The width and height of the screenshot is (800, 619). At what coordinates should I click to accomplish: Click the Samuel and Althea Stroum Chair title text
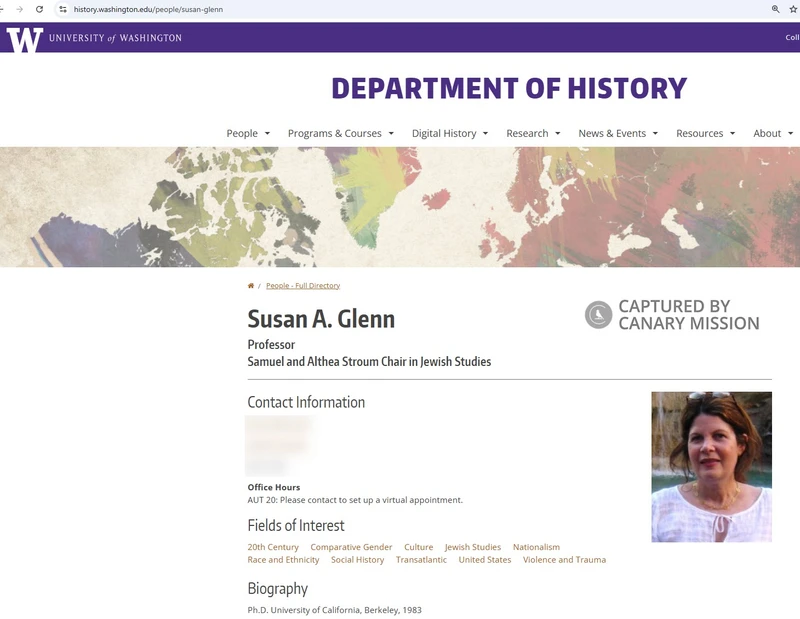369,361
